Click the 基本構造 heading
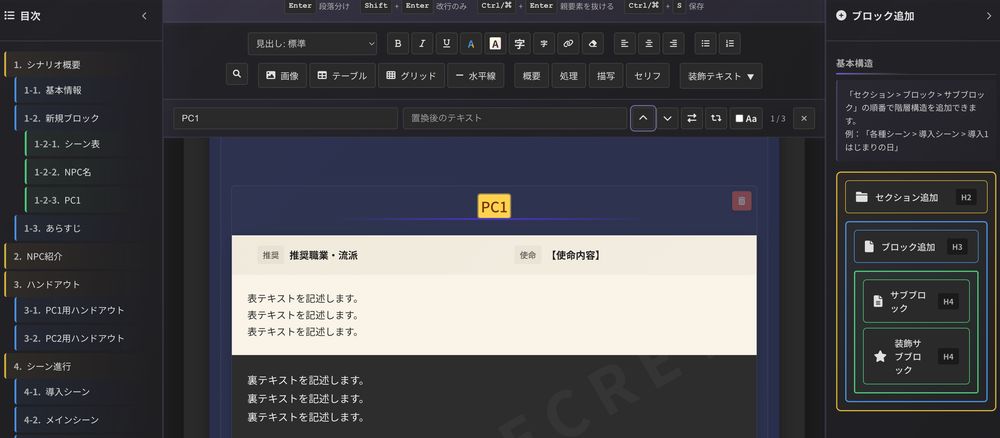 [x=855, y=63]
